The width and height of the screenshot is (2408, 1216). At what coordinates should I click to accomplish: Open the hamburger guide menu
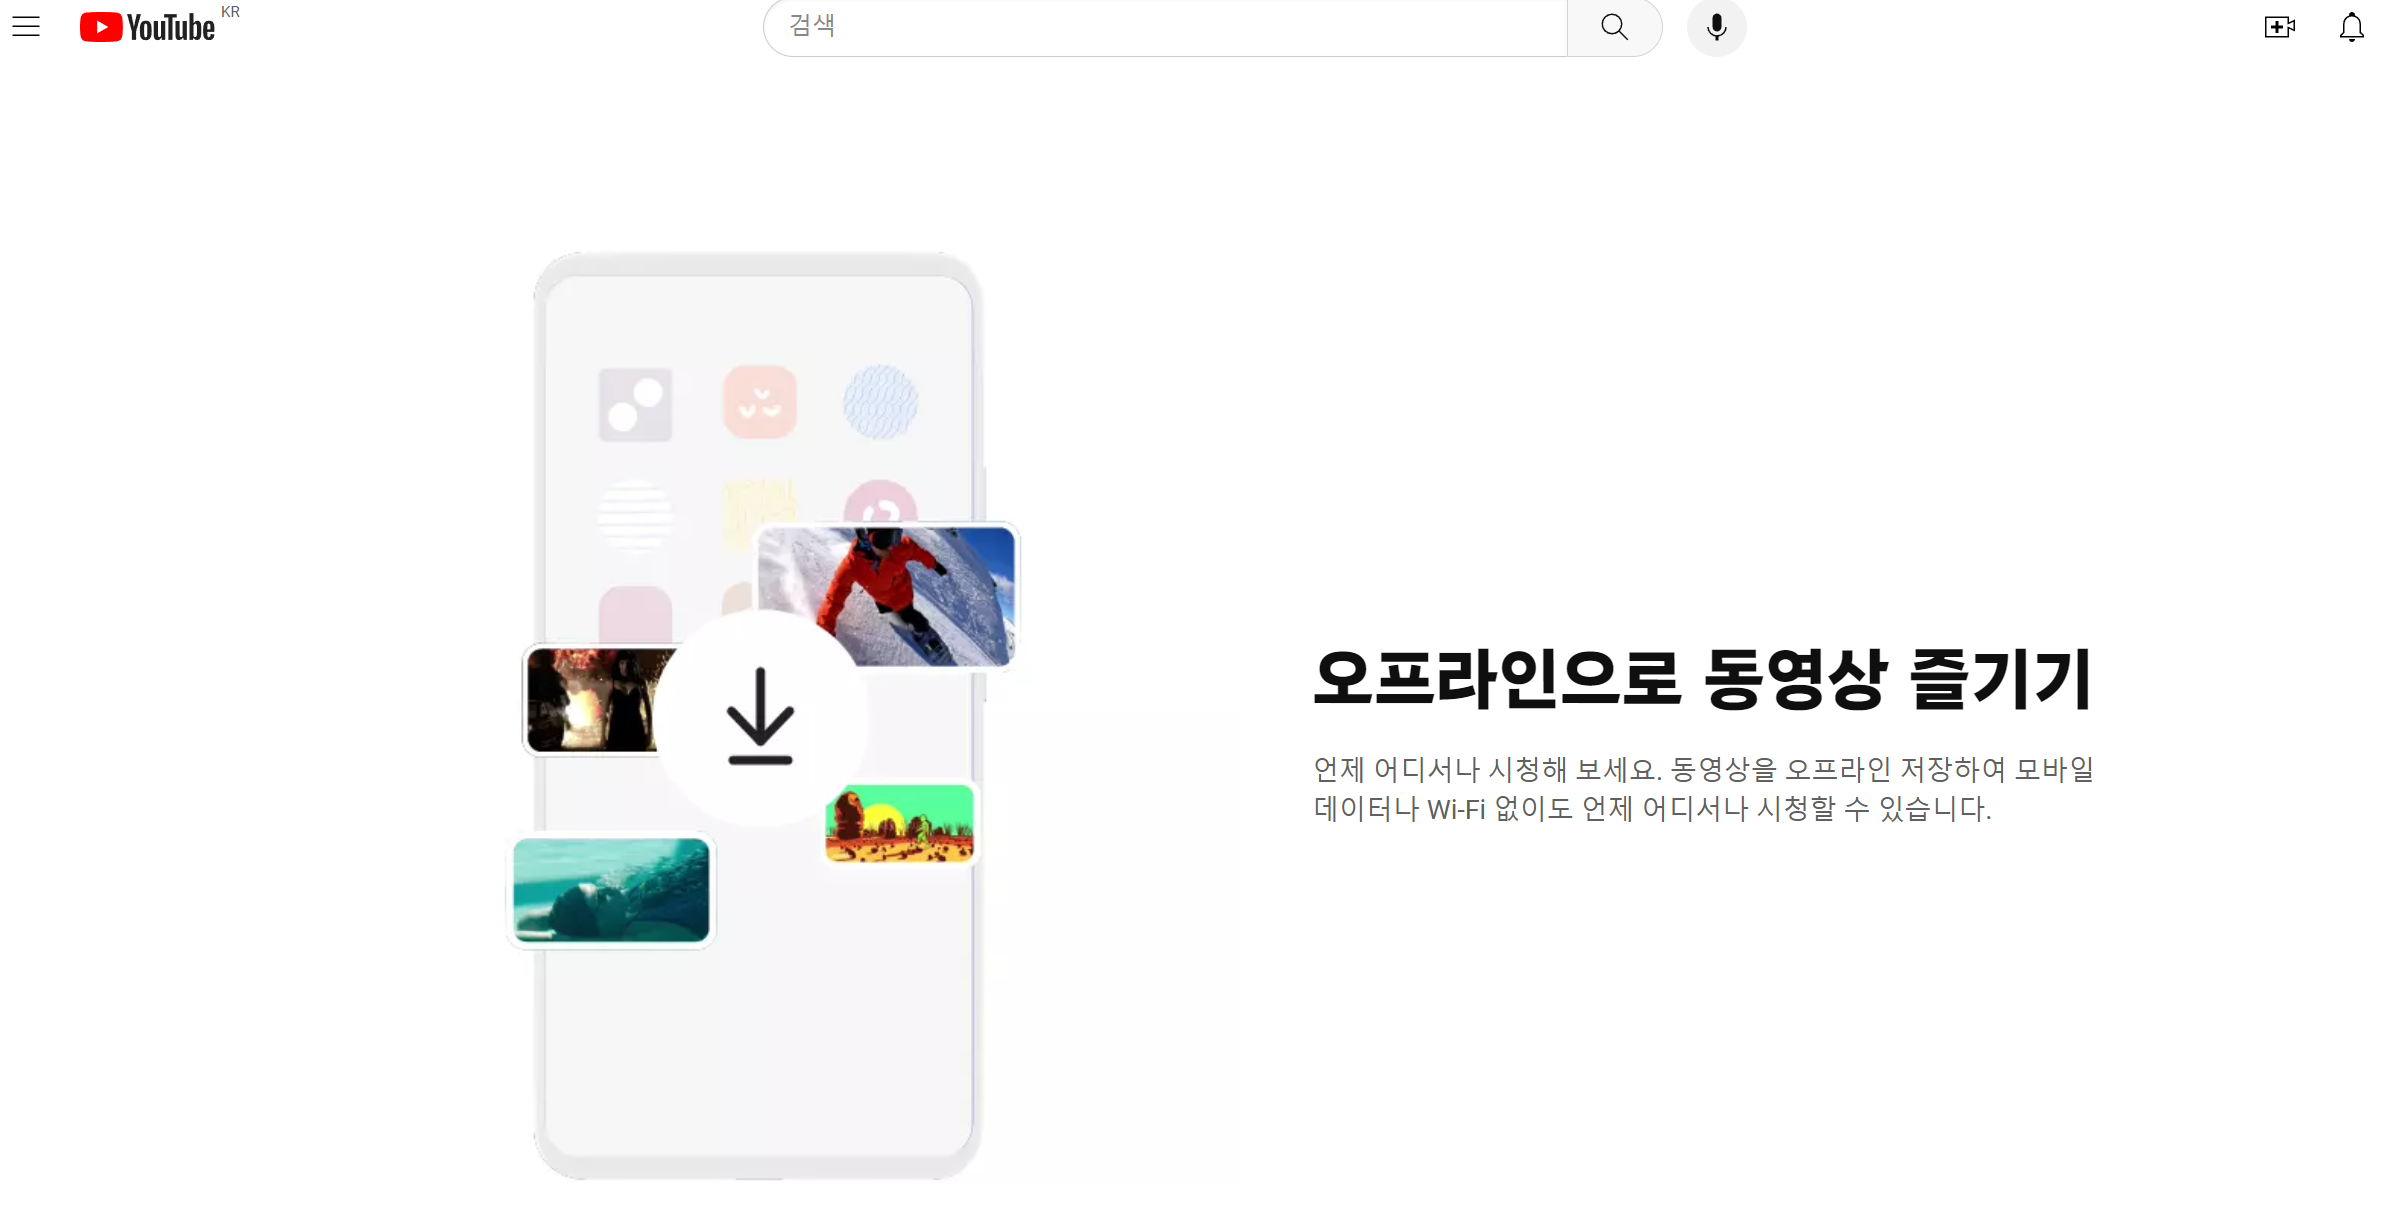[27, 27]
